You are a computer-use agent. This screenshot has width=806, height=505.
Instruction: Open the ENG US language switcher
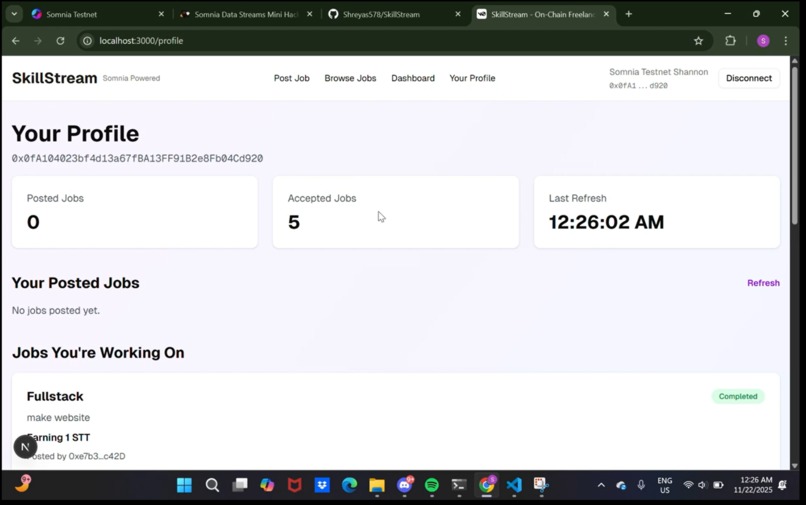click(665, 485)
